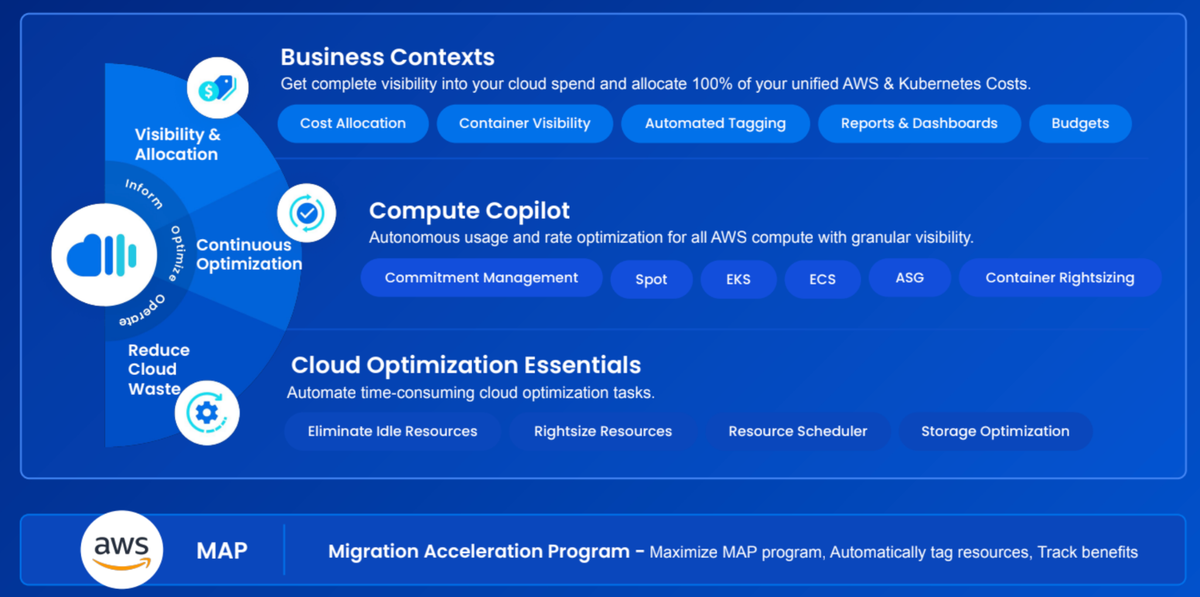Viewport: 1200px width, 597px height.
Task: Choose Resource Scheduler
Action: pos(797,431)
